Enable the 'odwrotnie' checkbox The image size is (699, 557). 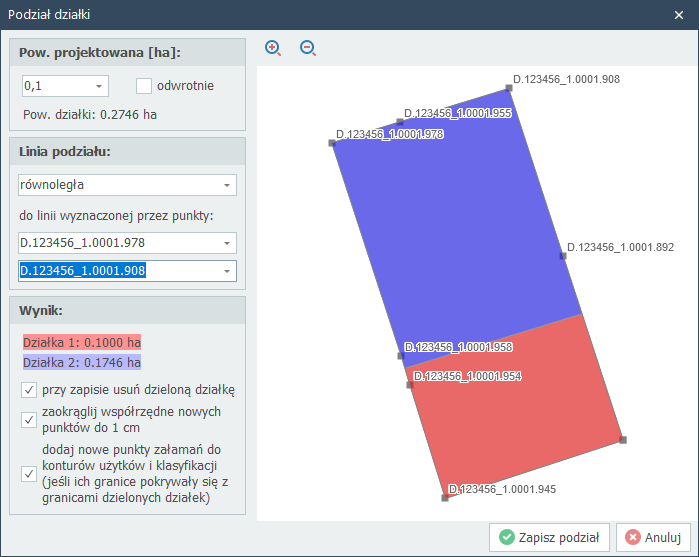pos(144,86)
